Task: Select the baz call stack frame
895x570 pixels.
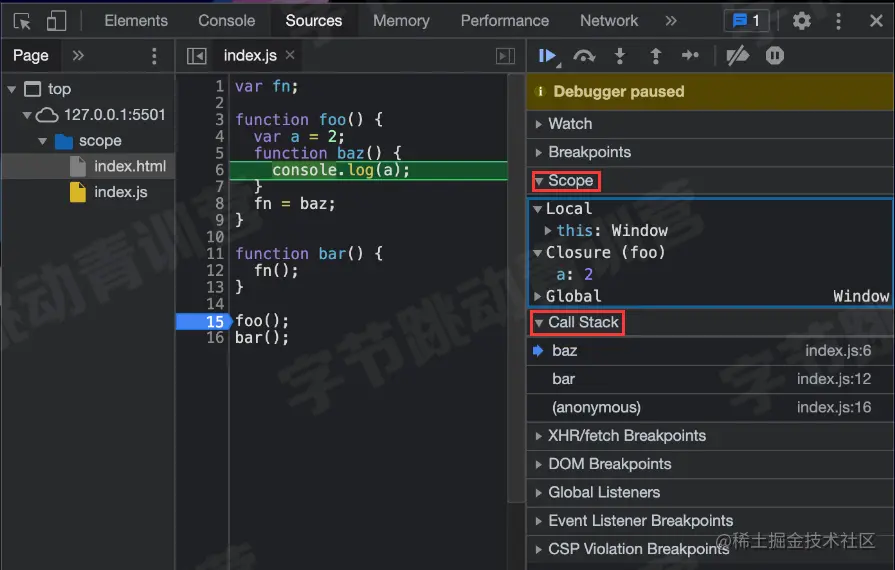Action: pos(709,351)
